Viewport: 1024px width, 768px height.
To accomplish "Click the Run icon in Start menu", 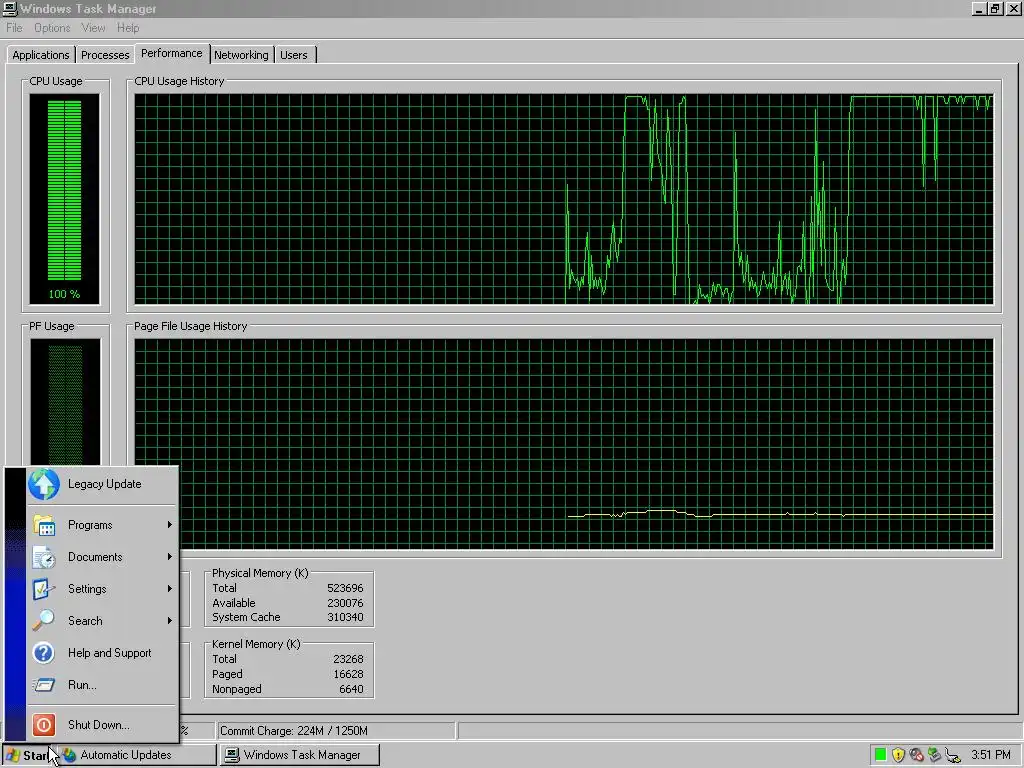I will click(44, 684).
